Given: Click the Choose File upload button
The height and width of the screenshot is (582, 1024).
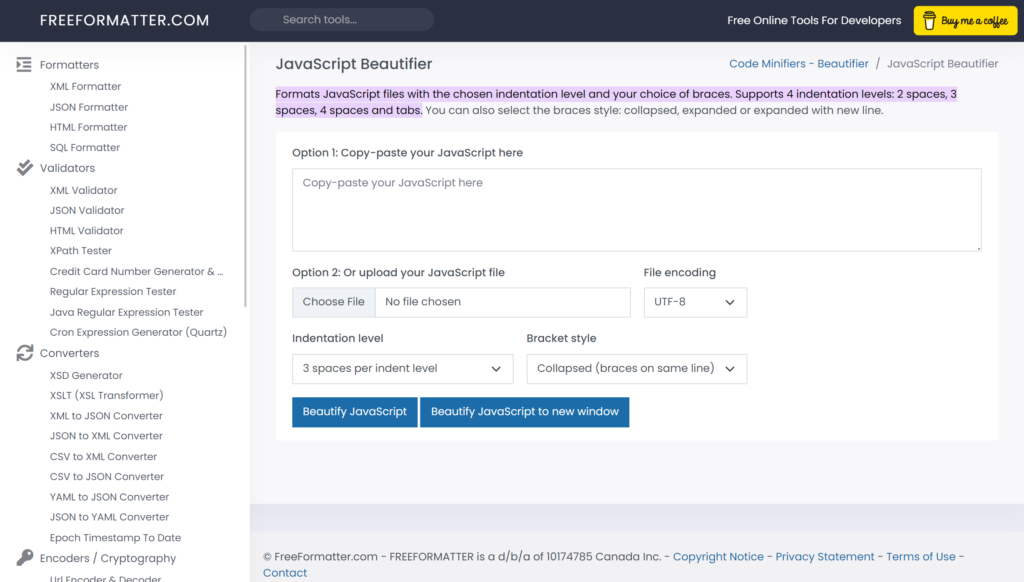Looking at the screenshot, I should [x=334, y=302].
